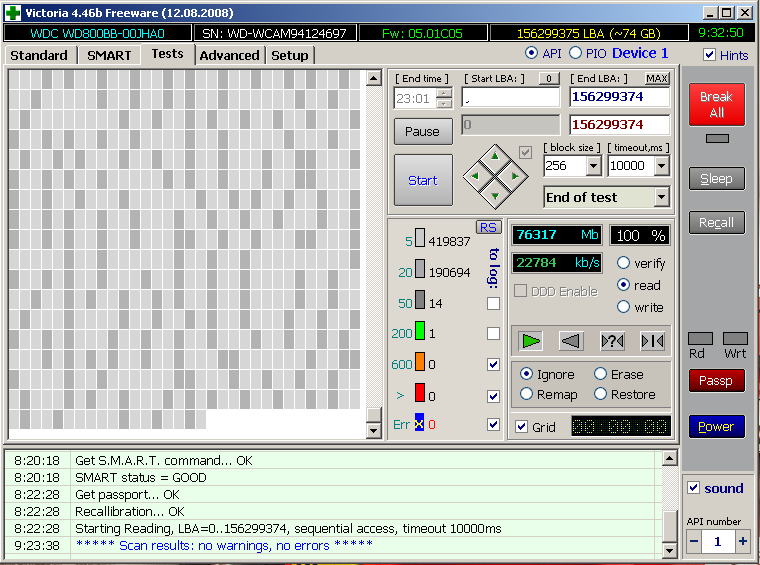Click the RS reset statistics button
Viewport: 760px width, 565px height.
click(488, 227)
